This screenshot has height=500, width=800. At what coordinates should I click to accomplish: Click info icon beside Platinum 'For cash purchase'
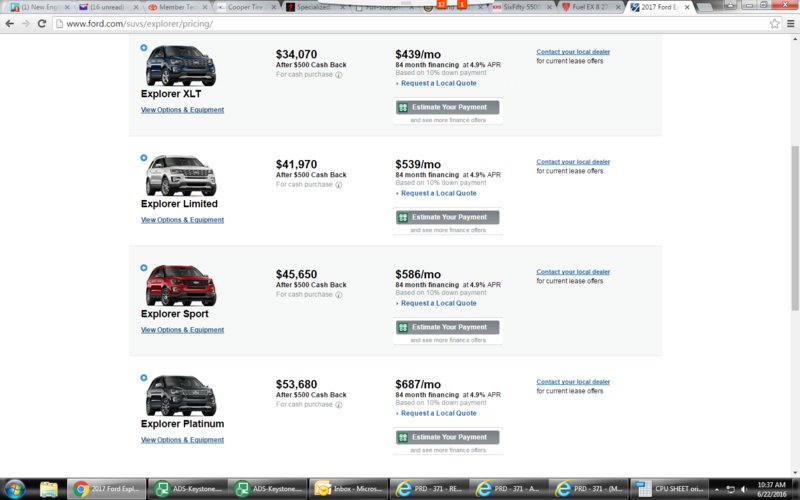tap(339, 405)
